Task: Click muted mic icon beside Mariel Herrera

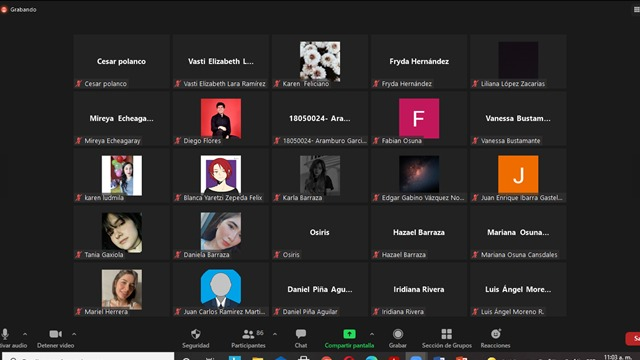Action: click(x=79, y=312)
